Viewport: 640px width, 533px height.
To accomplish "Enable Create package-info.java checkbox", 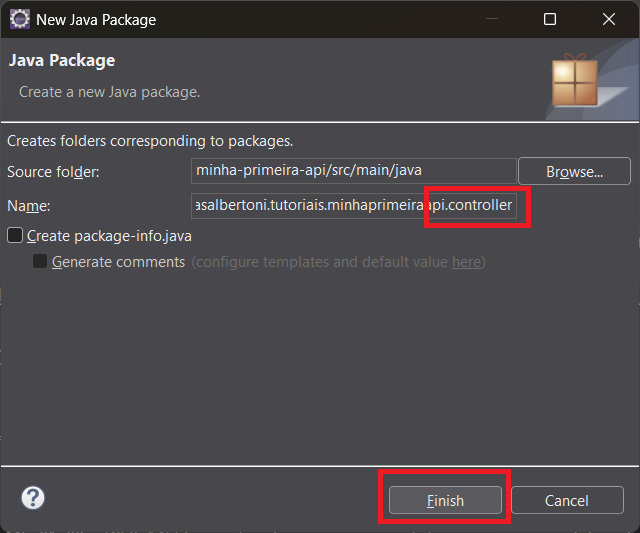I will [x=15, y=235].
